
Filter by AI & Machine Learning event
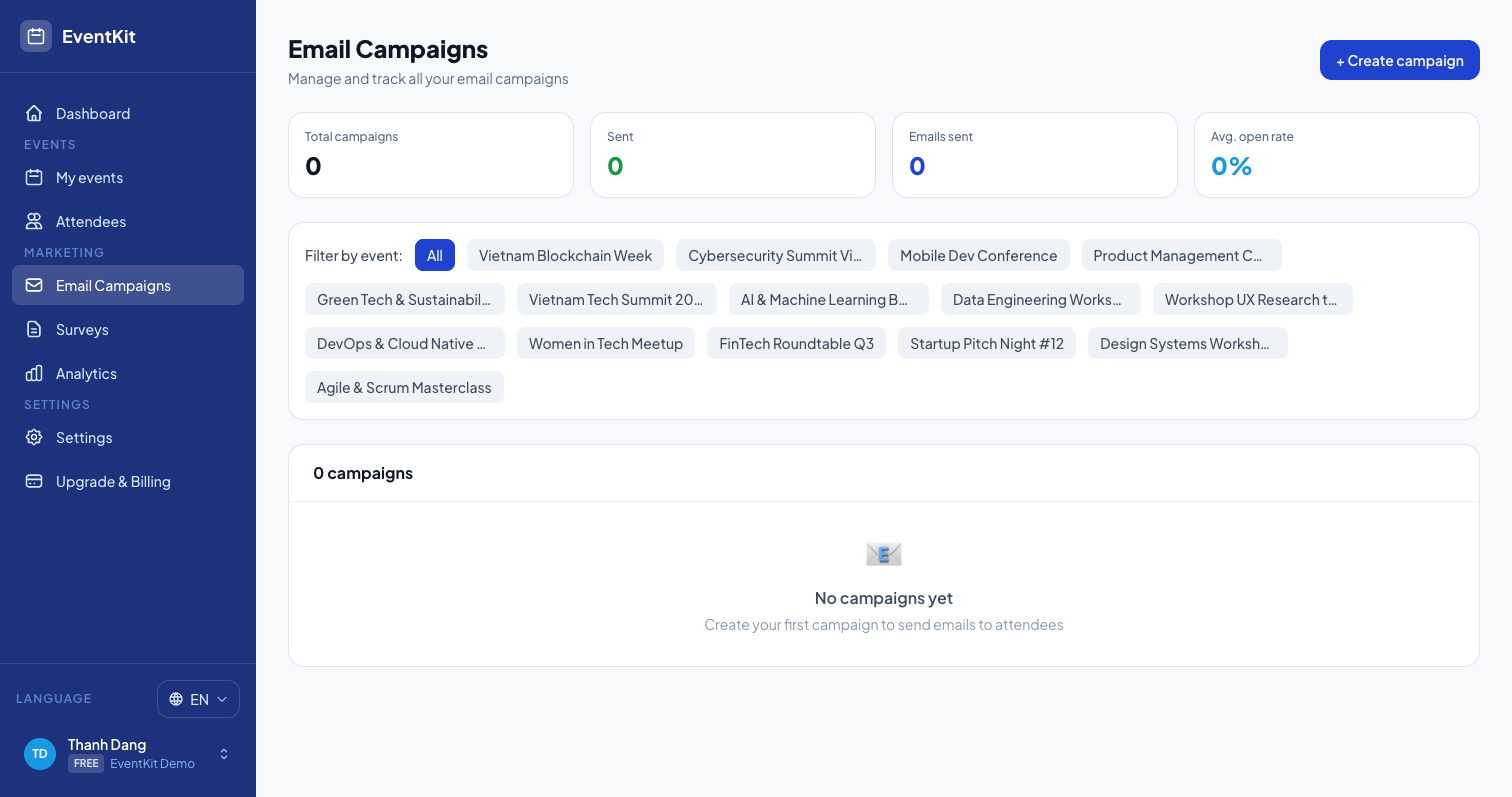pyautogui.click(x=829, y=299)
